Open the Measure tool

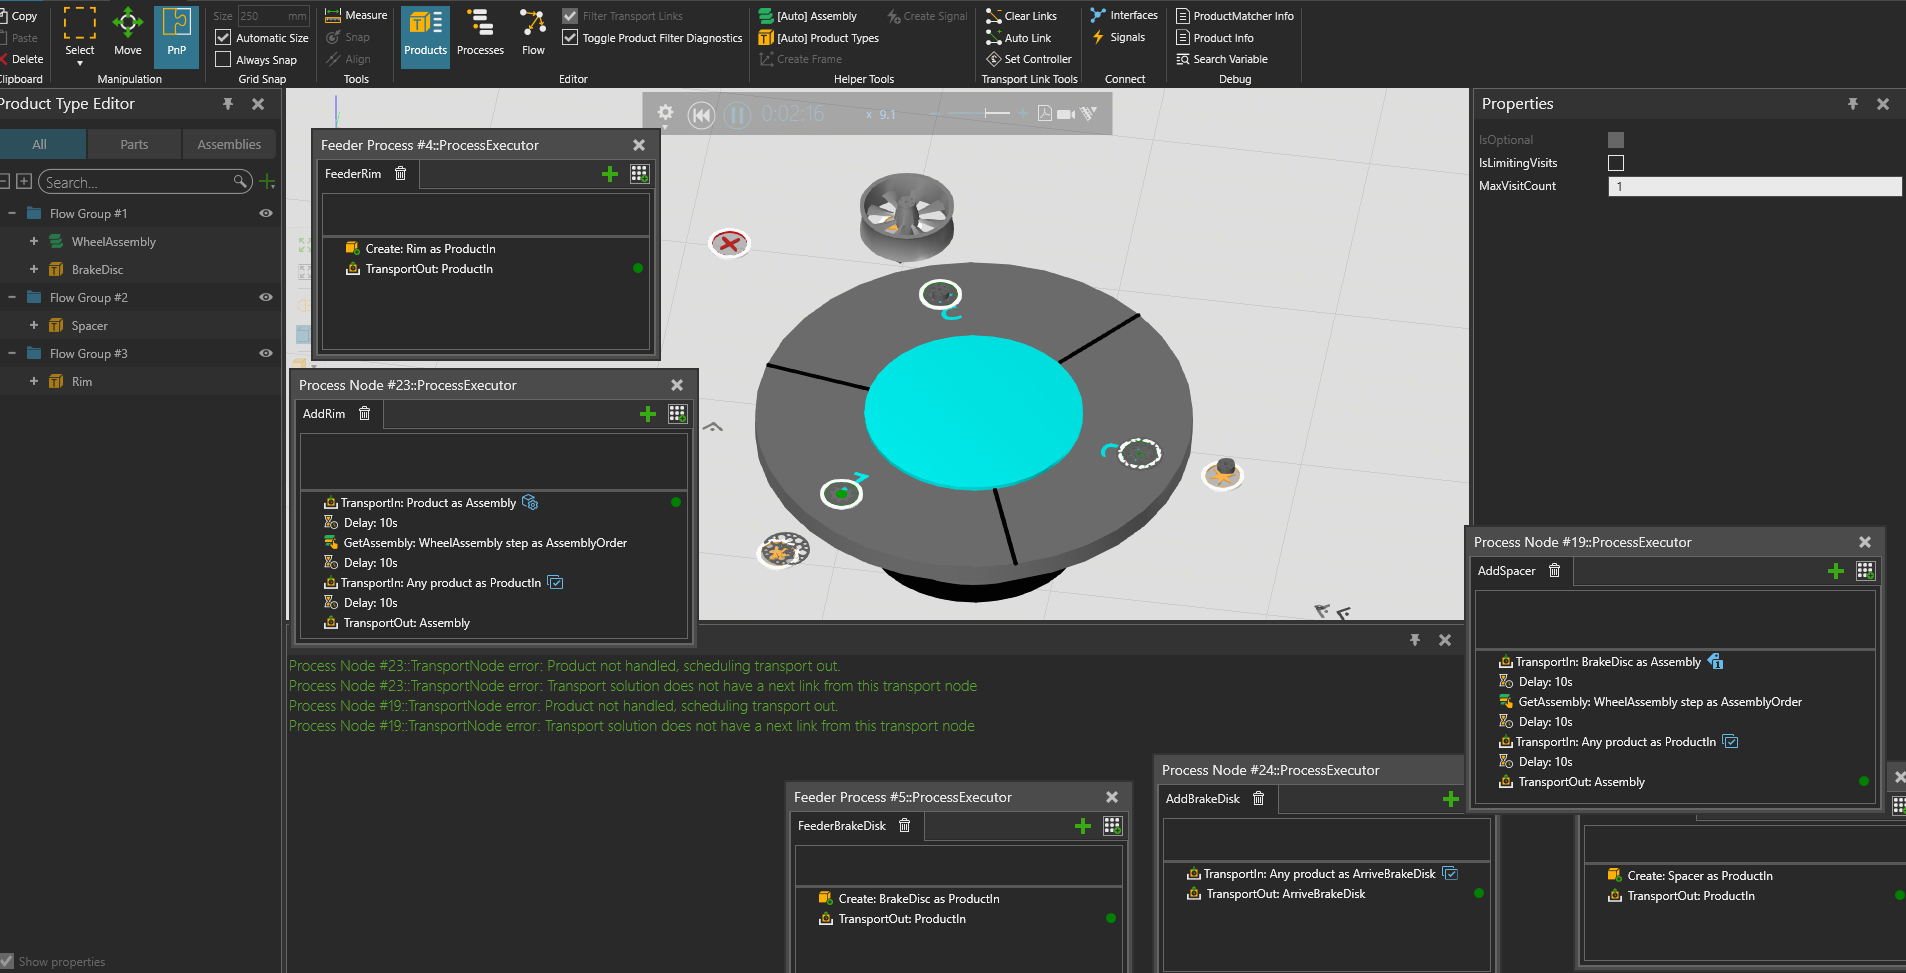356,15
